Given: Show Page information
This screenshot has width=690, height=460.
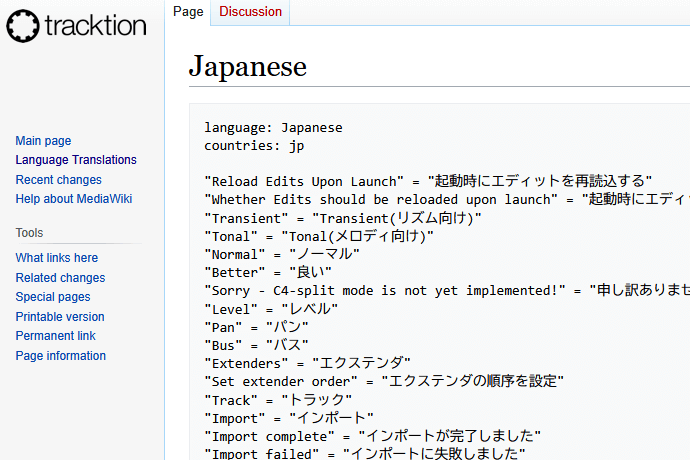Looking at the screenshot, I should point(60,356).
